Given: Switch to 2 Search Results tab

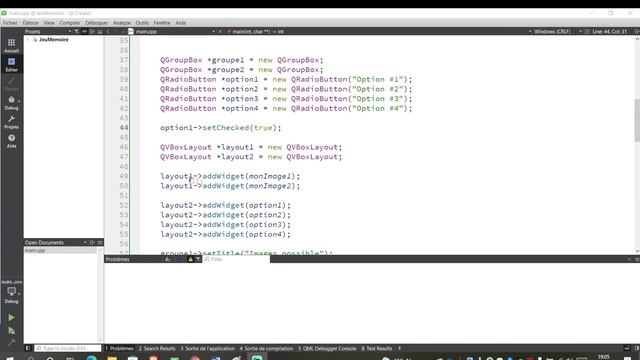Looking at the screenshot, I should (x=157, y=348).
